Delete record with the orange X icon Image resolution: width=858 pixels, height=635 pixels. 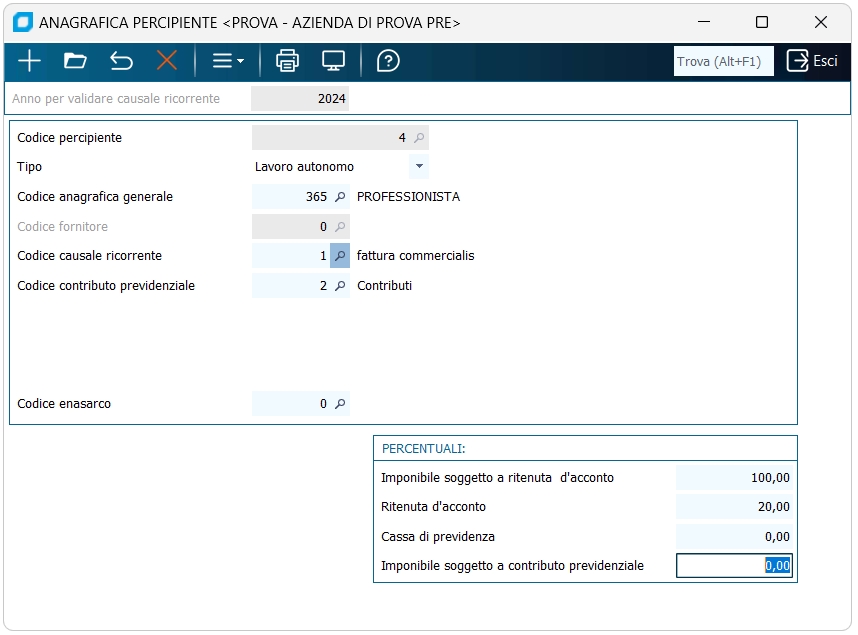point(166,61)
